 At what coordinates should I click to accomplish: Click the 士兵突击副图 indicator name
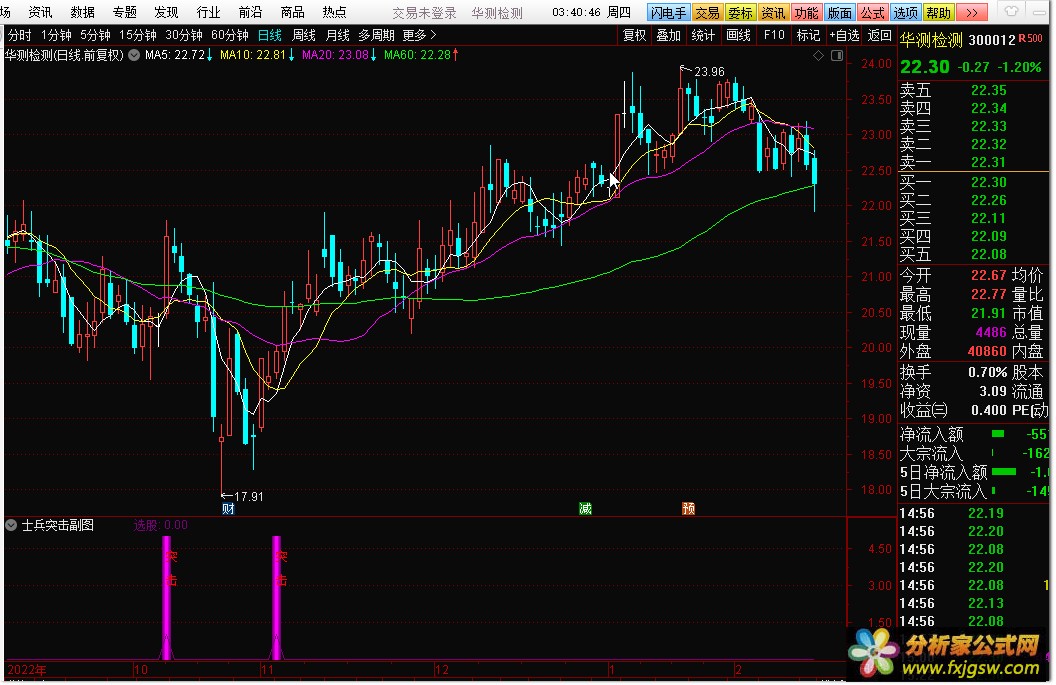58,525
